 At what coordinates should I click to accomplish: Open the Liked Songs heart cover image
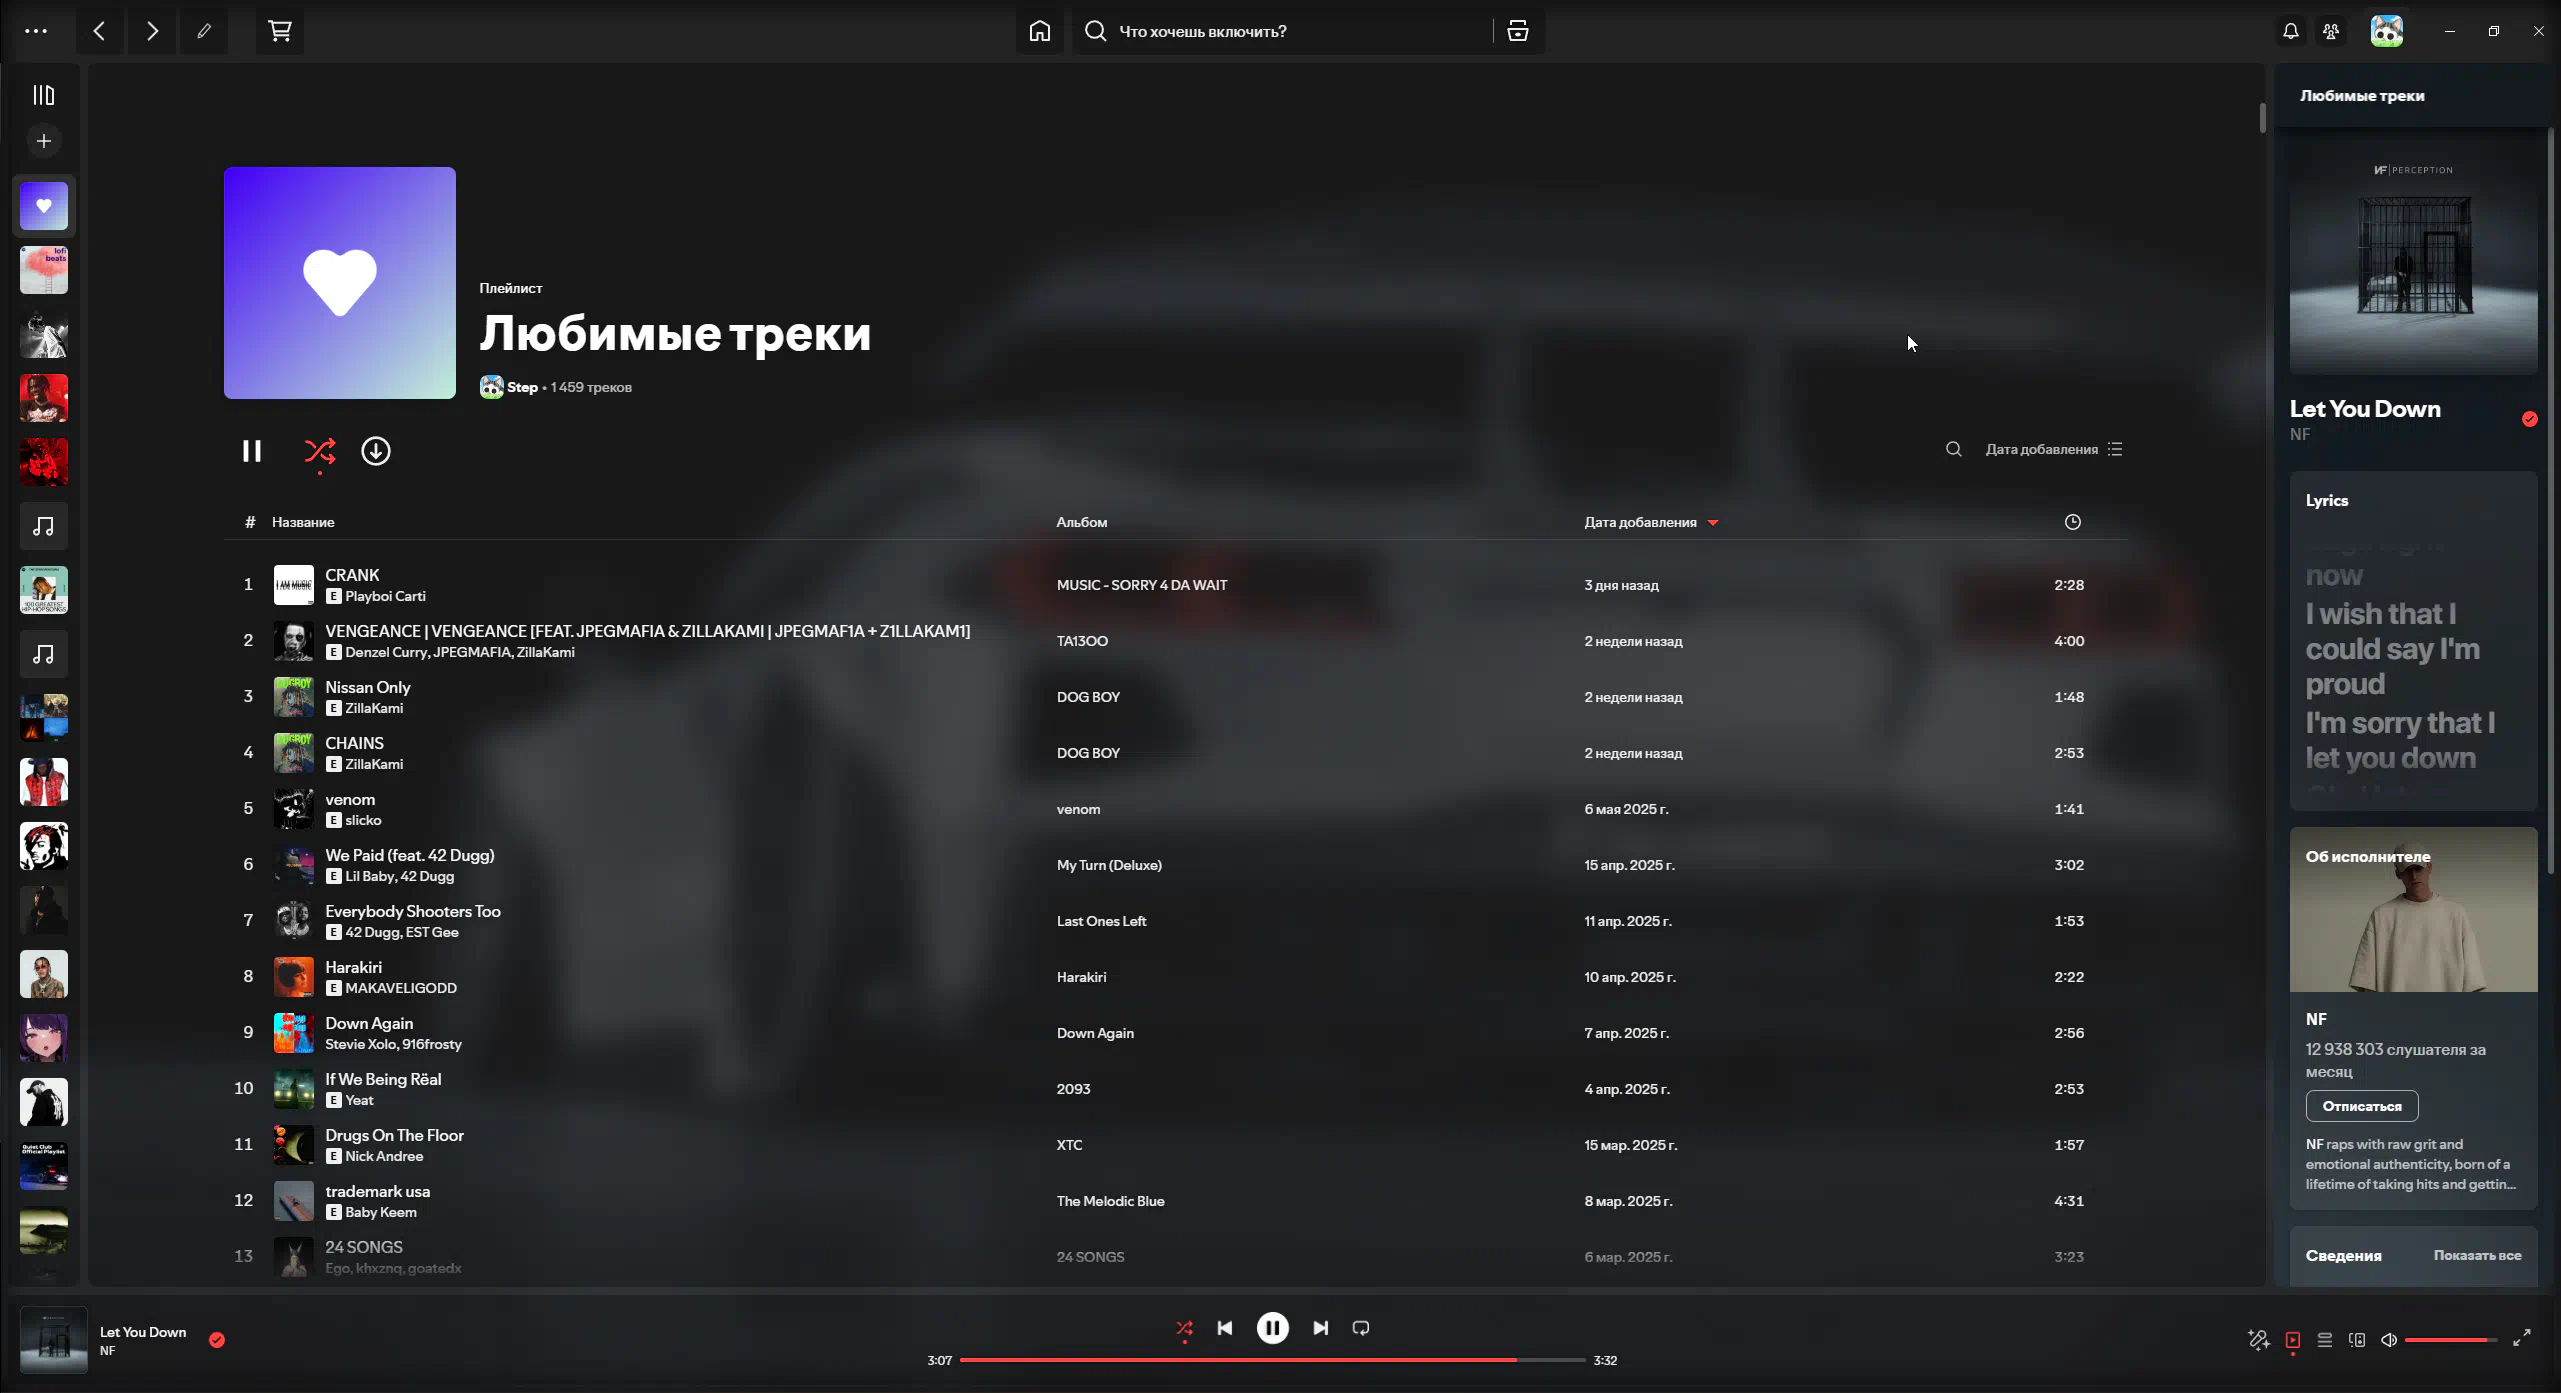(340, 283)
